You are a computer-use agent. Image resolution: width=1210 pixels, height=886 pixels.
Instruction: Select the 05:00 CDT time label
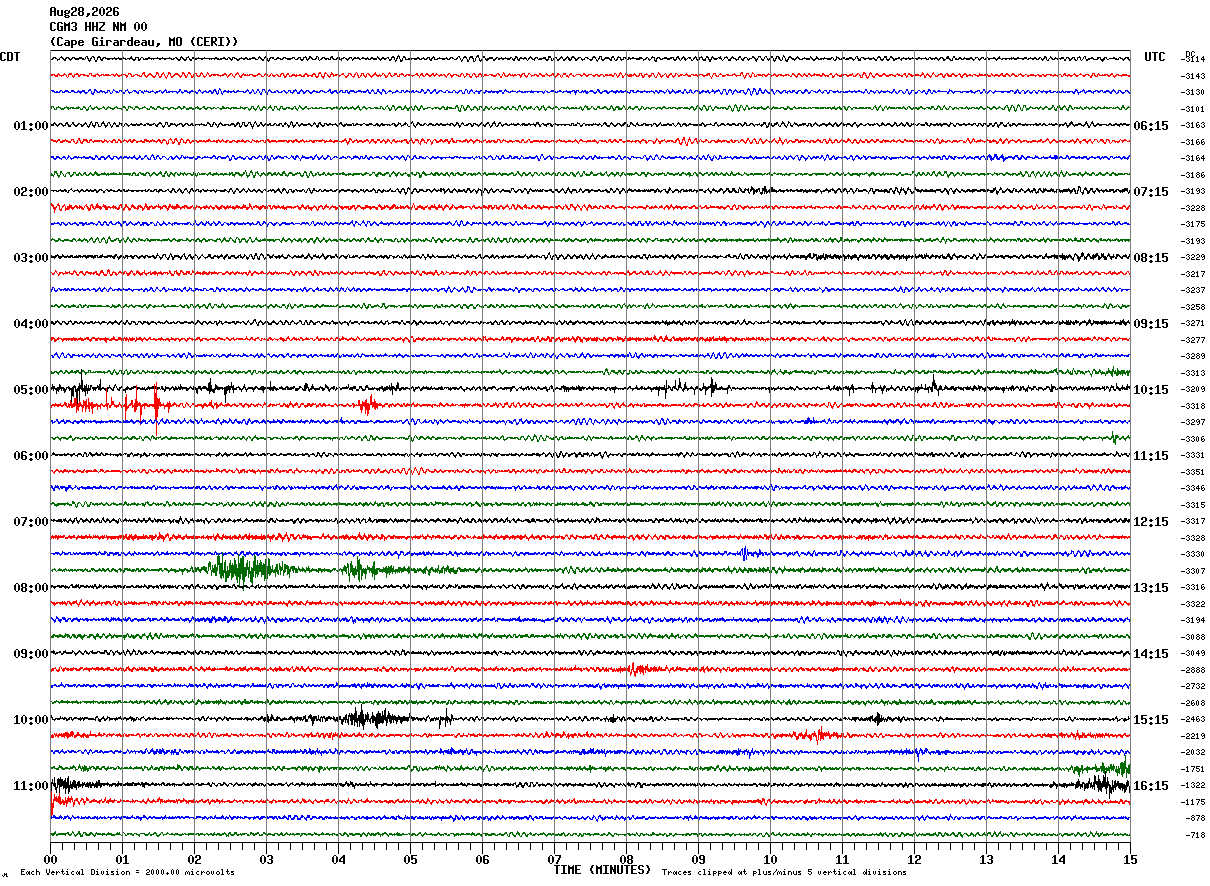[31, 390]
